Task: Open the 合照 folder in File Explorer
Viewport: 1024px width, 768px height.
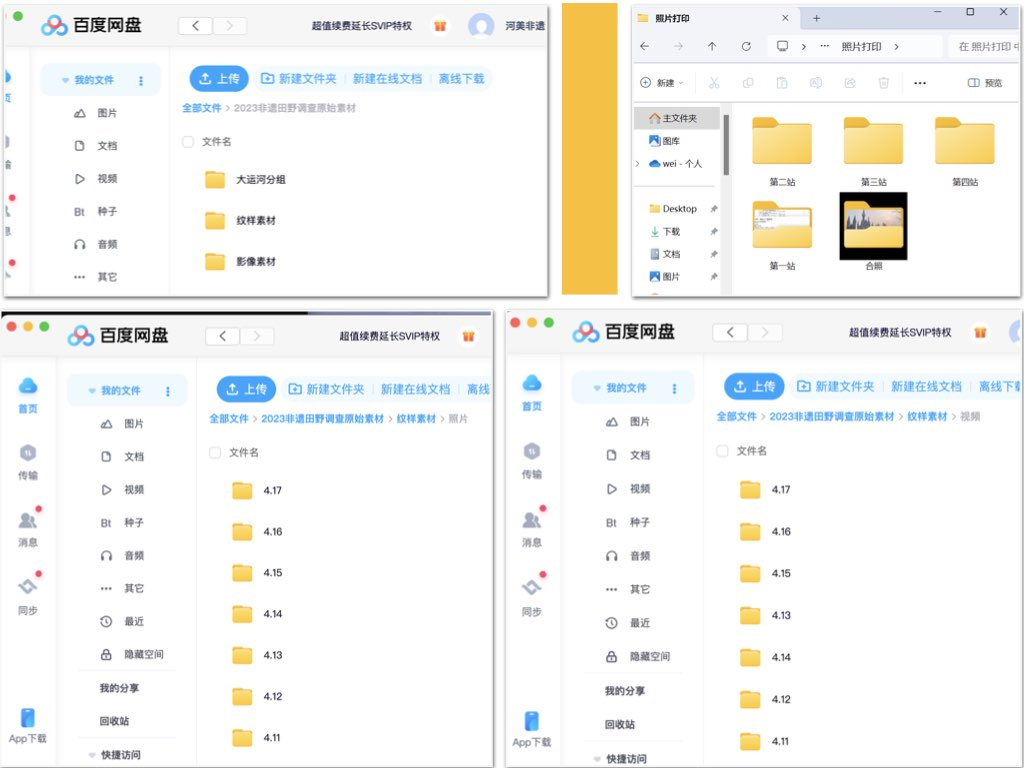Action: 873,227
